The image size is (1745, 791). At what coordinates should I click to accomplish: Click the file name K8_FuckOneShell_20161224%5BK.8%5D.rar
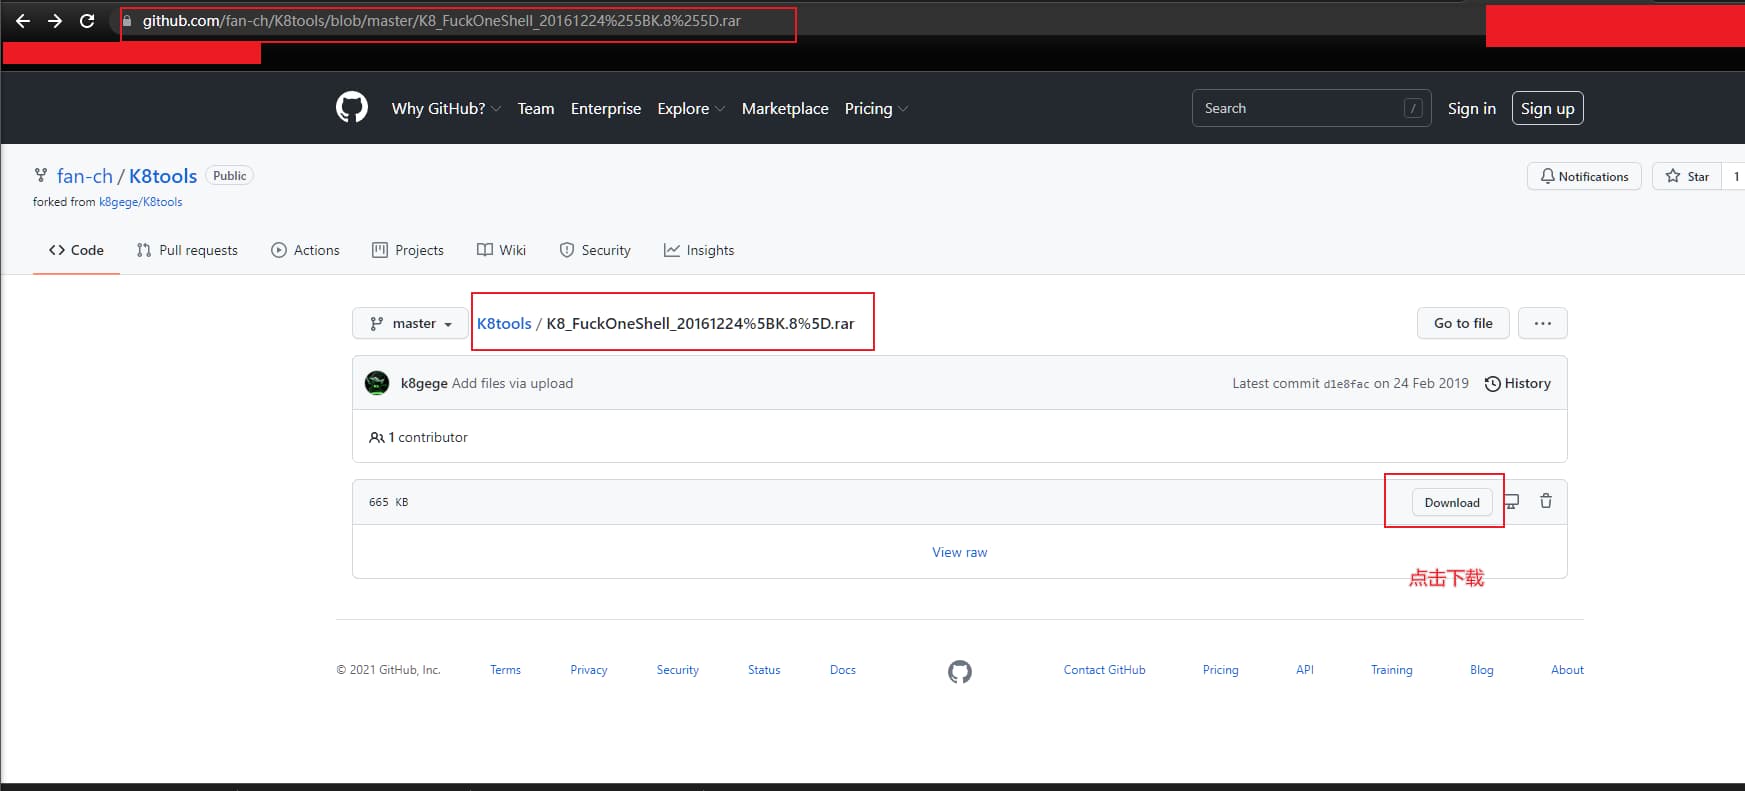(x=700, y=323)
